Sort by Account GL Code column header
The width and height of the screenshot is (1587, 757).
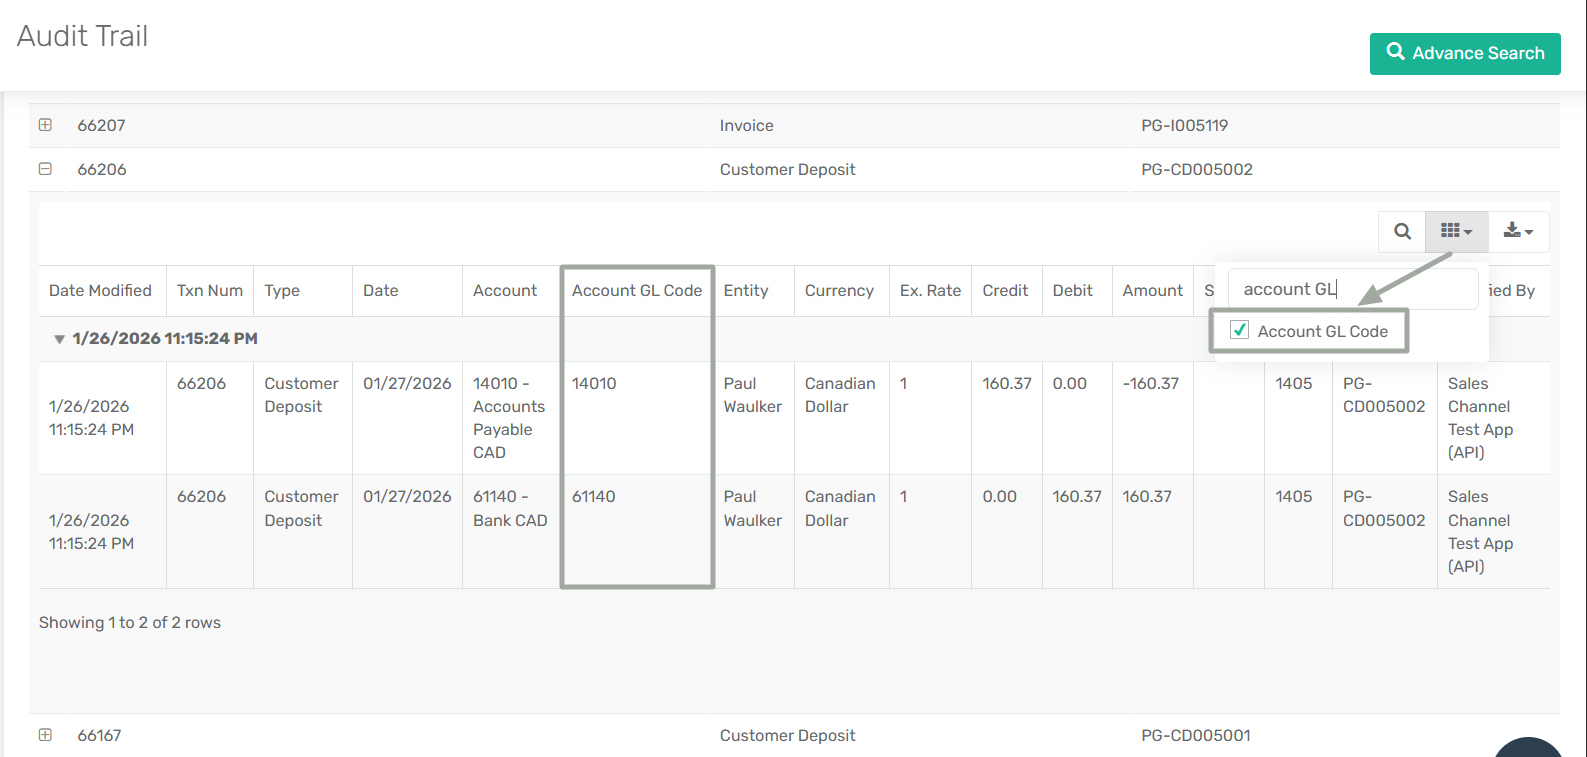point(636,291)
